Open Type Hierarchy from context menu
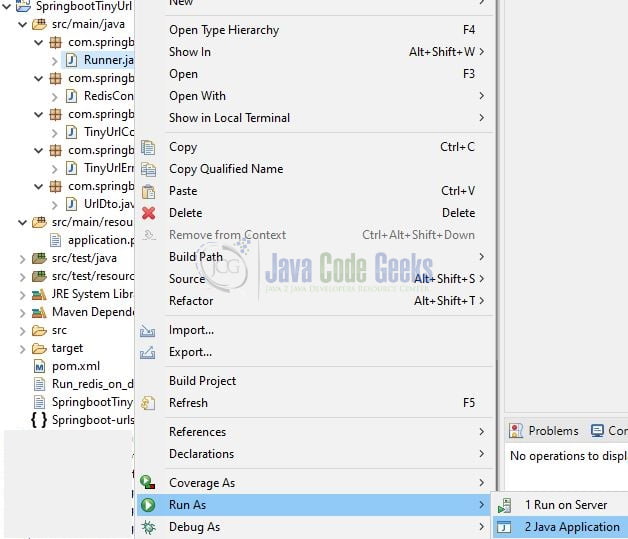This screenshot has height=539, width=628. click(315, 30)
